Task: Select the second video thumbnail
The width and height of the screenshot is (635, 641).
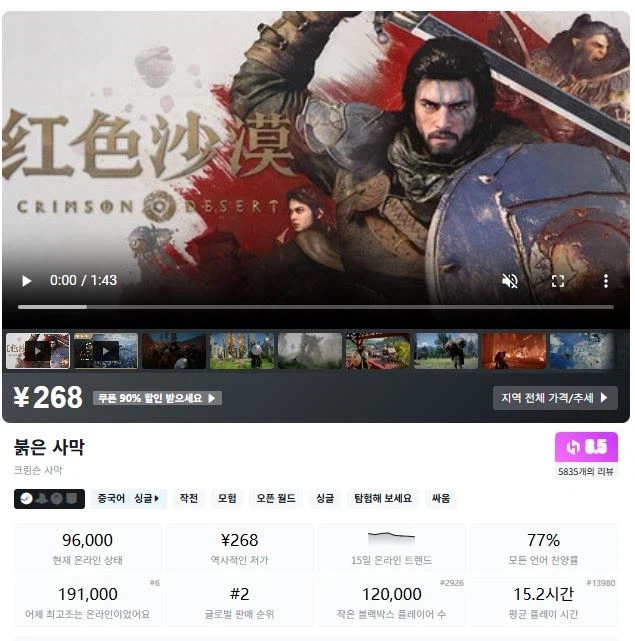Action: [x=106, y=351]
